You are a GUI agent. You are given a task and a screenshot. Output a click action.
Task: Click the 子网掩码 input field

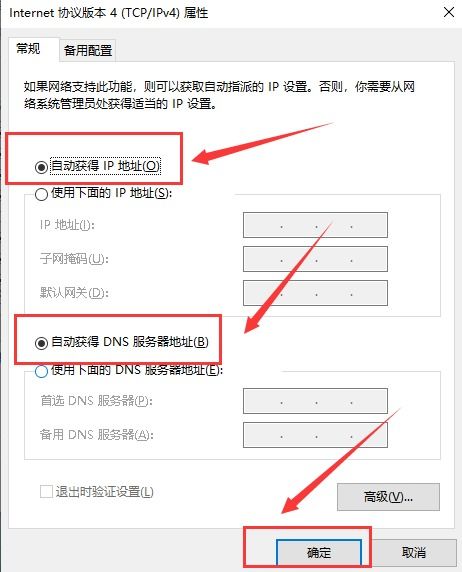pos(315,259)
